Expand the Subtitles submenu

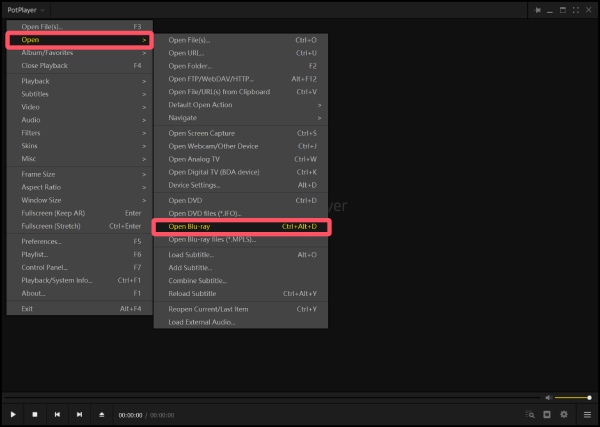[80, 94]
